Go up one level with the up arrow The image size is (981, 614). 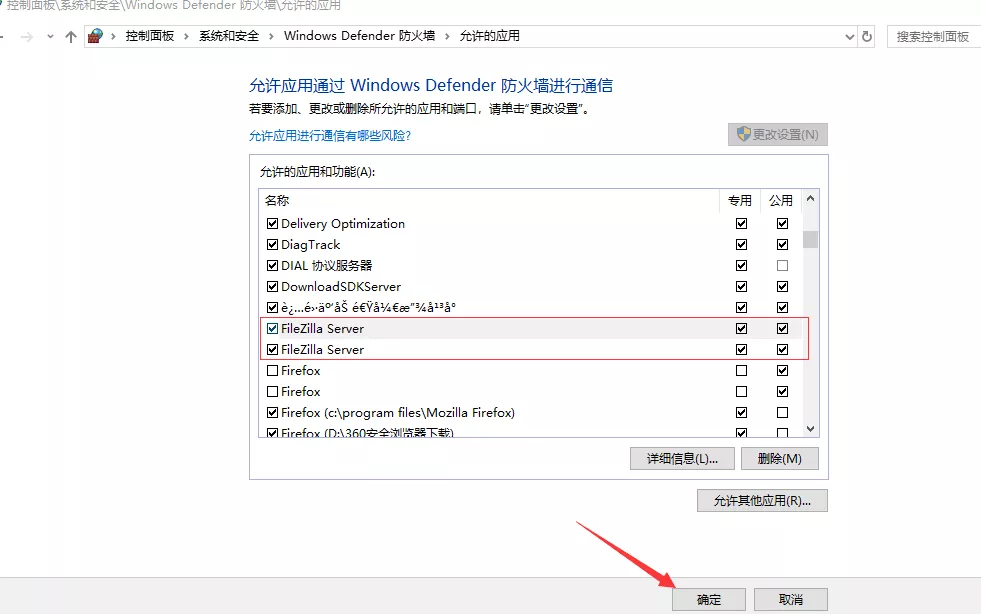[71, 37]
